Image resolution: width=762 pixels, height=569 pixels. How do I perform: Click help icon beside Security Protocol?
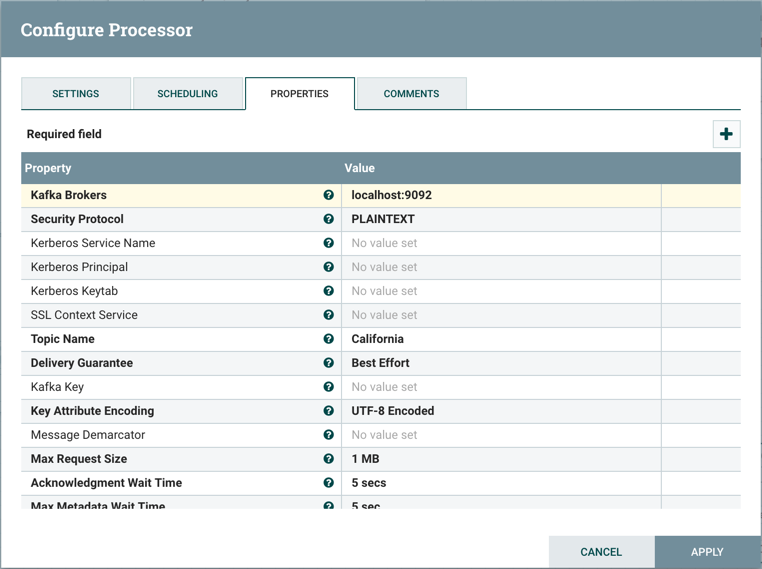click(x=328, y=219)
